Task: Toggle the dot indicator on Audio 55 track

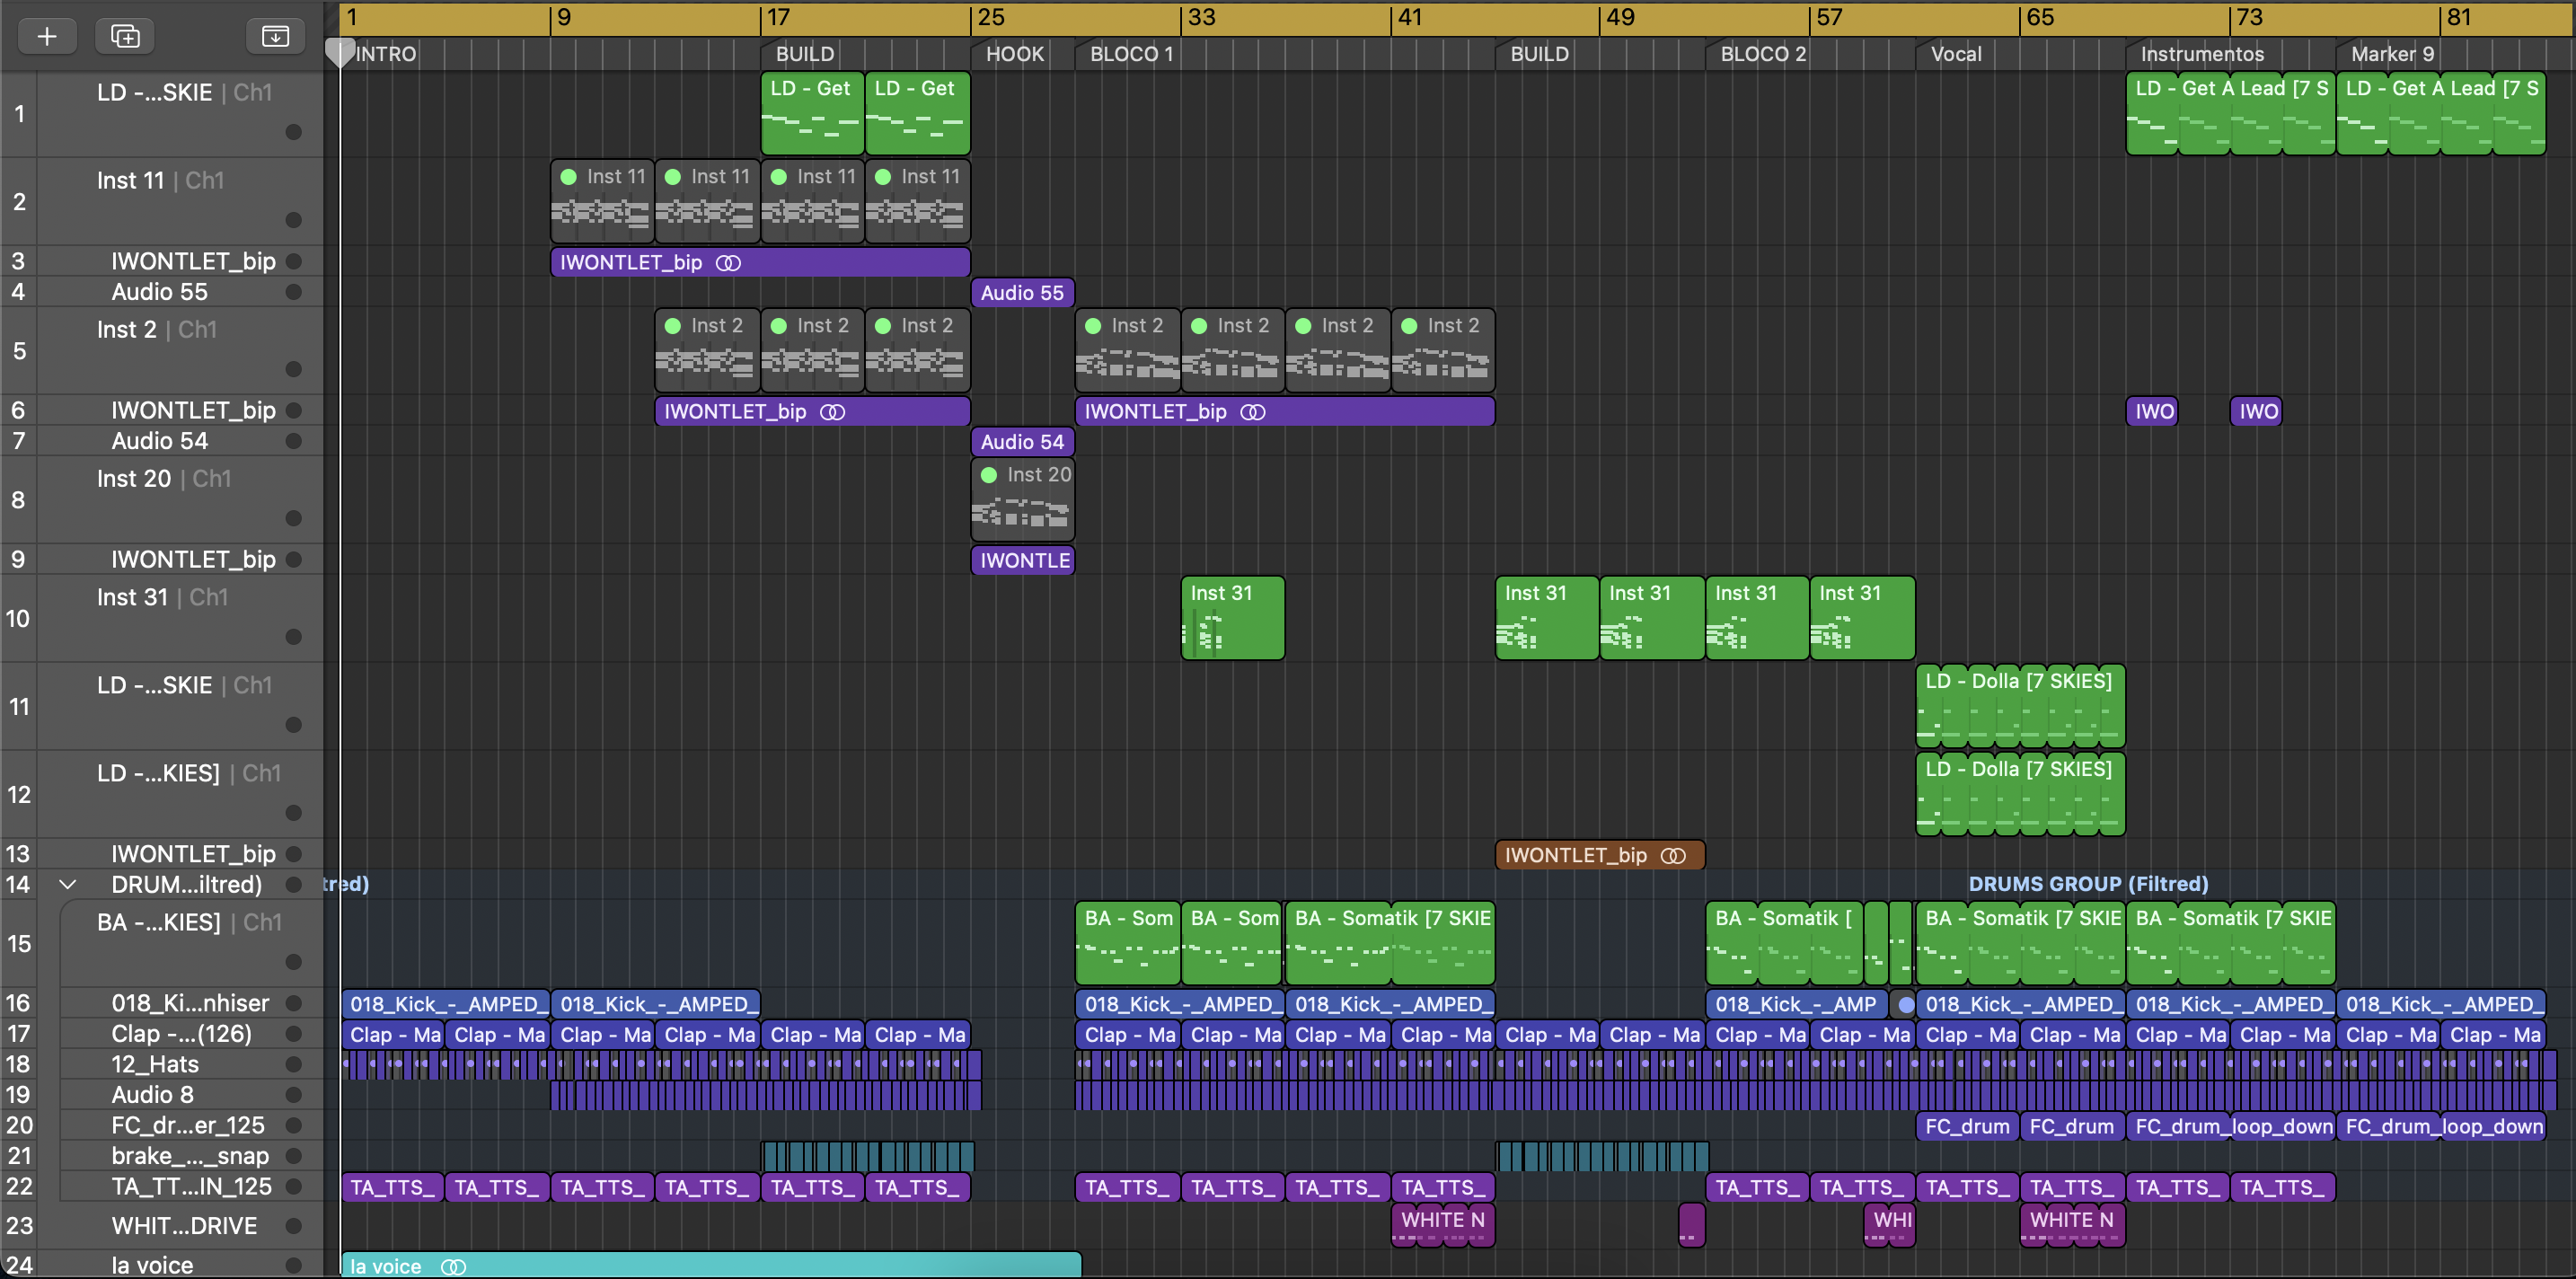Action: tap(293, 292)
